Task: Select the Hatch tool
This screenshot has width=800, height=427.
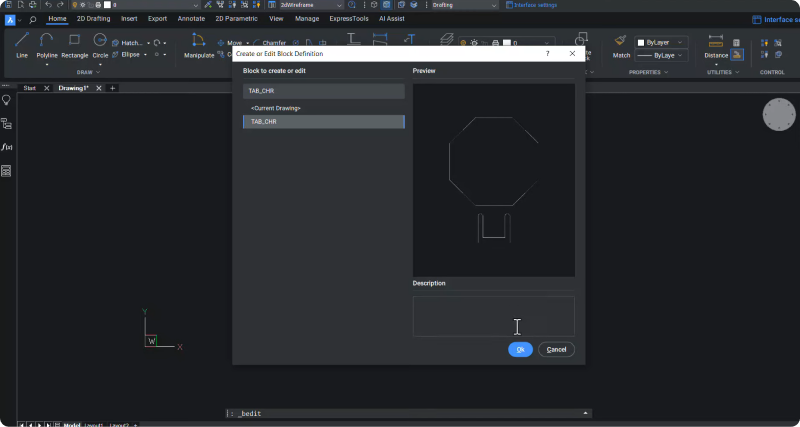Action: (x=129, y=43)
